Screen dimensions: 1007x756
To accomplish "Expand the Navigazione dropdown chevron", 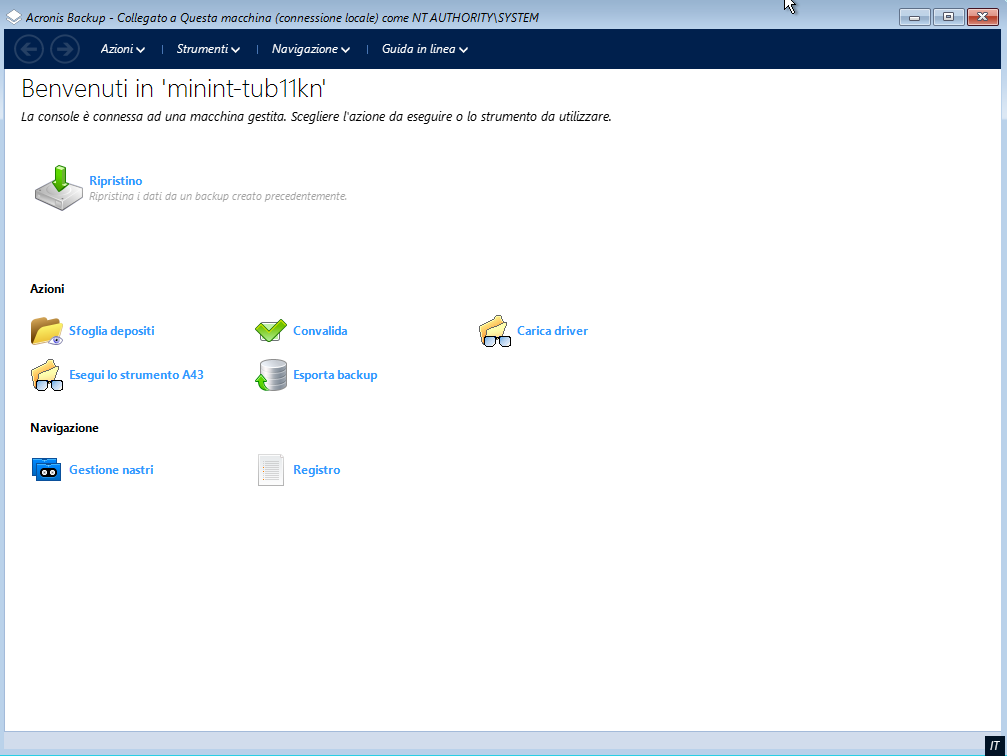I will (346, 50).
